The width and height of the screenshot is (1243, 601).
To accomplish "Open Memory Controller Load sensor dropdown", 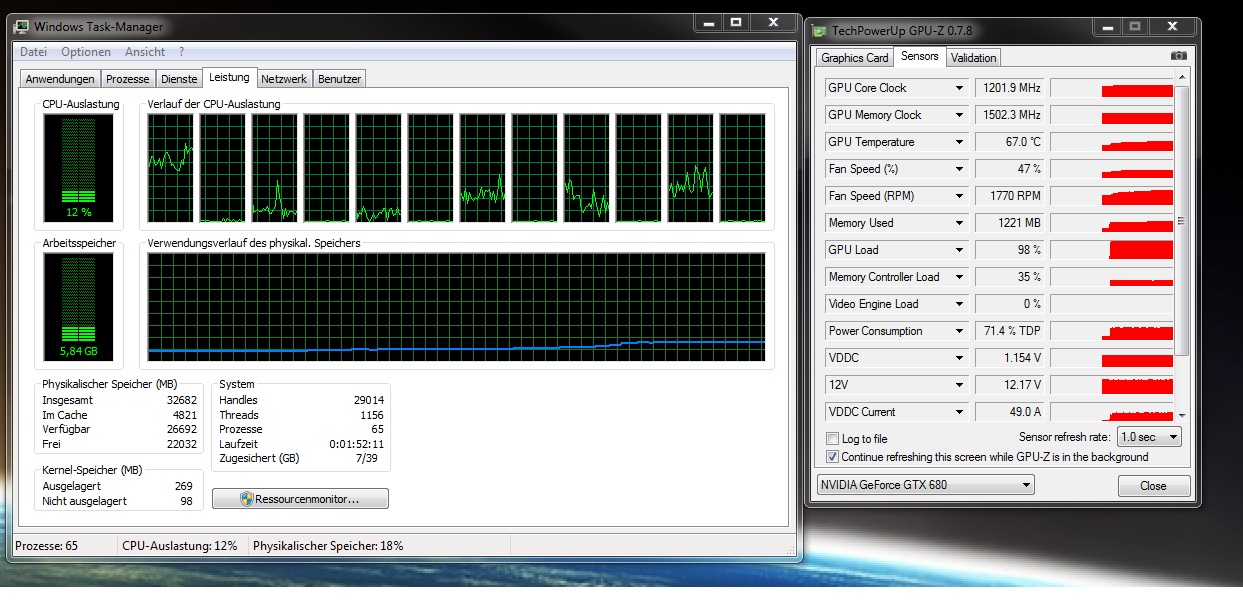I will (959, 277).
